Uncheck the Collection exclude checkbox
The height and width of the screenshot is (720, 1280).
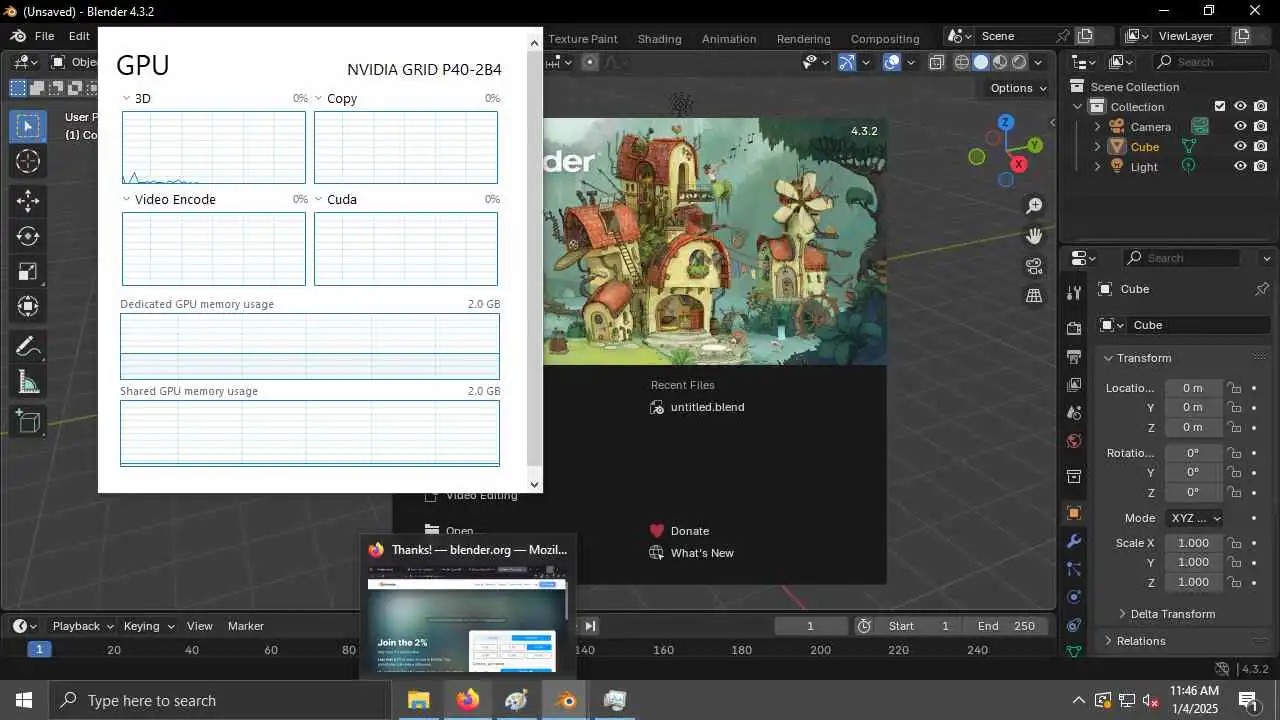tap(1220, 106)
